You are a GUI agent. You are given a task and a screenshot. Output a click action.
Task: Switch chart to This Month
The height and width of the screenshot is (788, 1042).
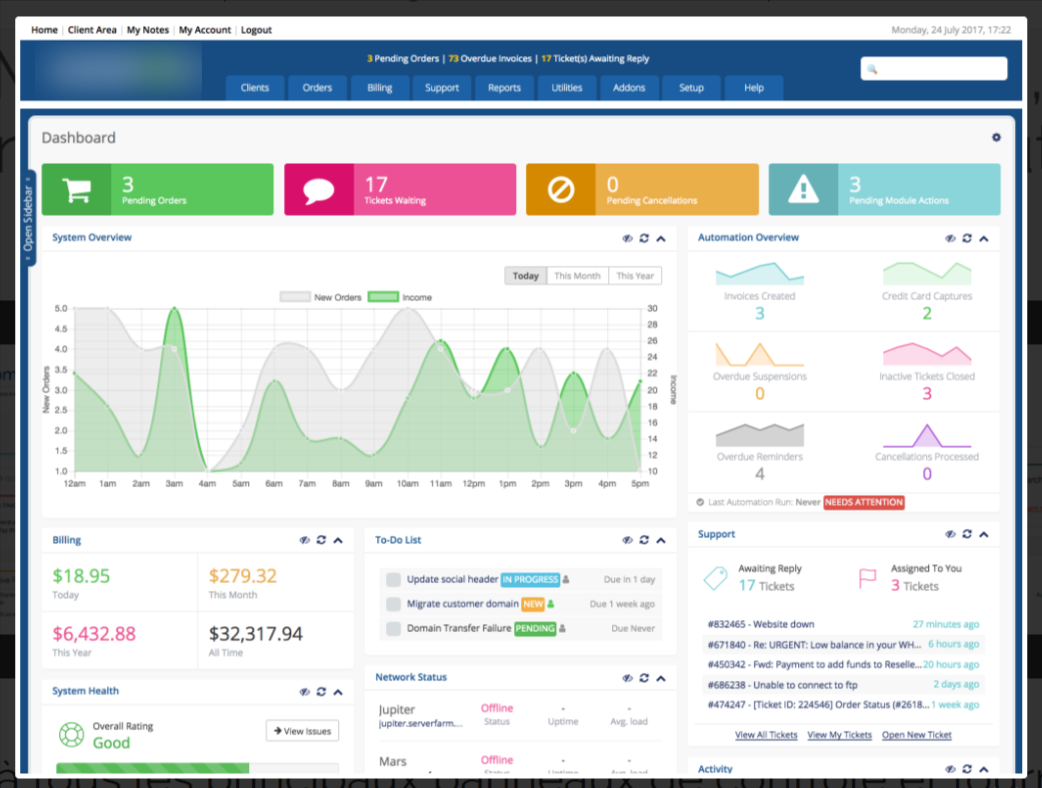[577, 276]
